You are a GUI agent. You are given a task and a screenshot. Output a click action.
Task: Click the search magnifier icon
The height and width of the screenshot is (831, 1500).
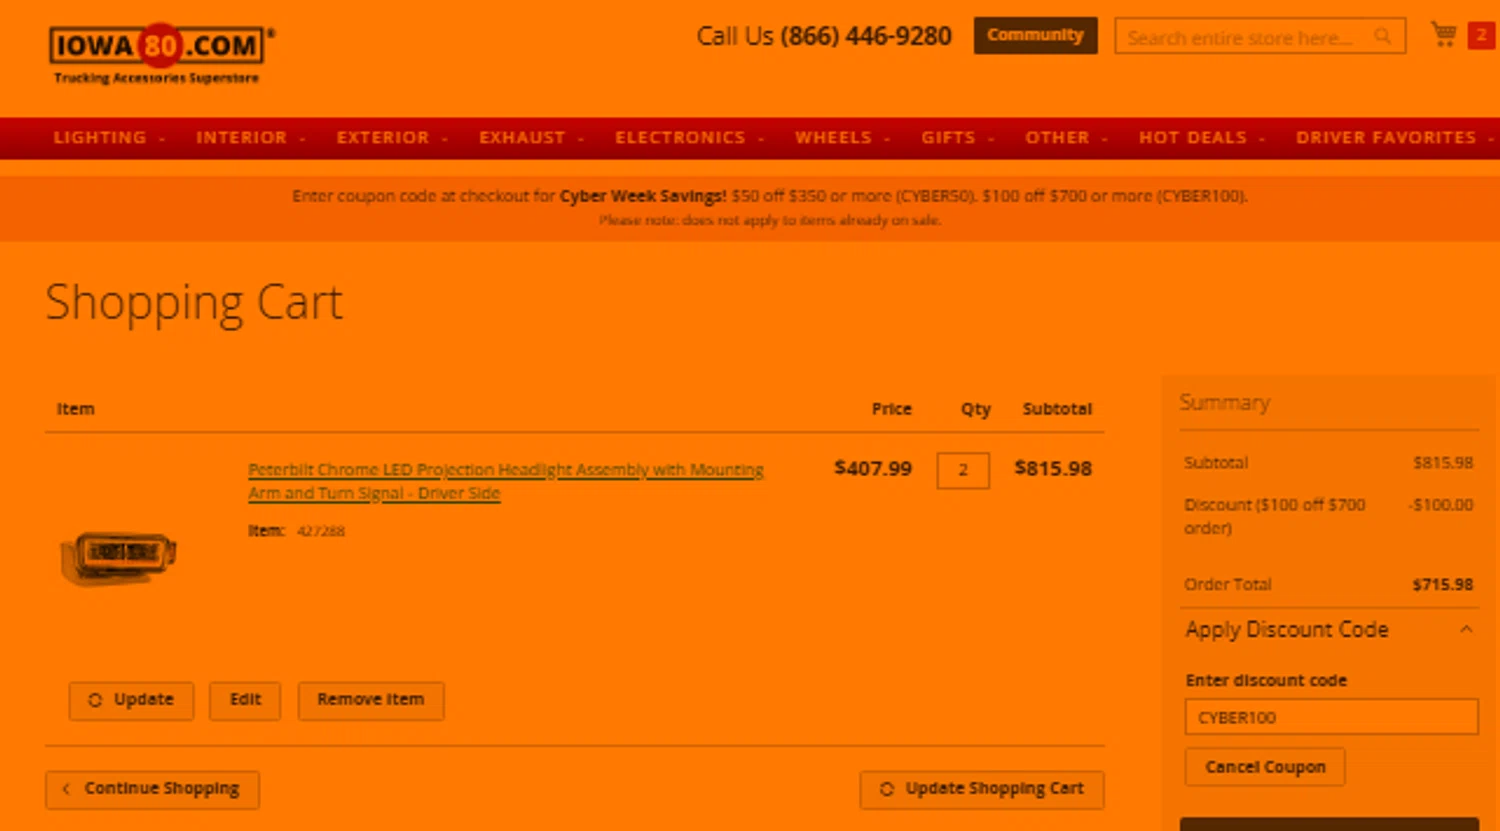[x=1382, y=37]
